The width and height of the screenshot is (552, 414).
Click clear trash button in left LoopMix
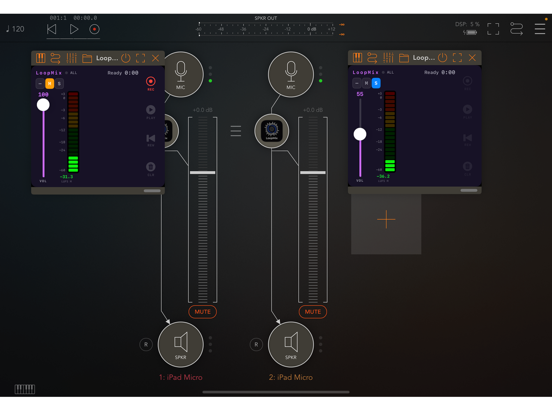coord(151,168)
